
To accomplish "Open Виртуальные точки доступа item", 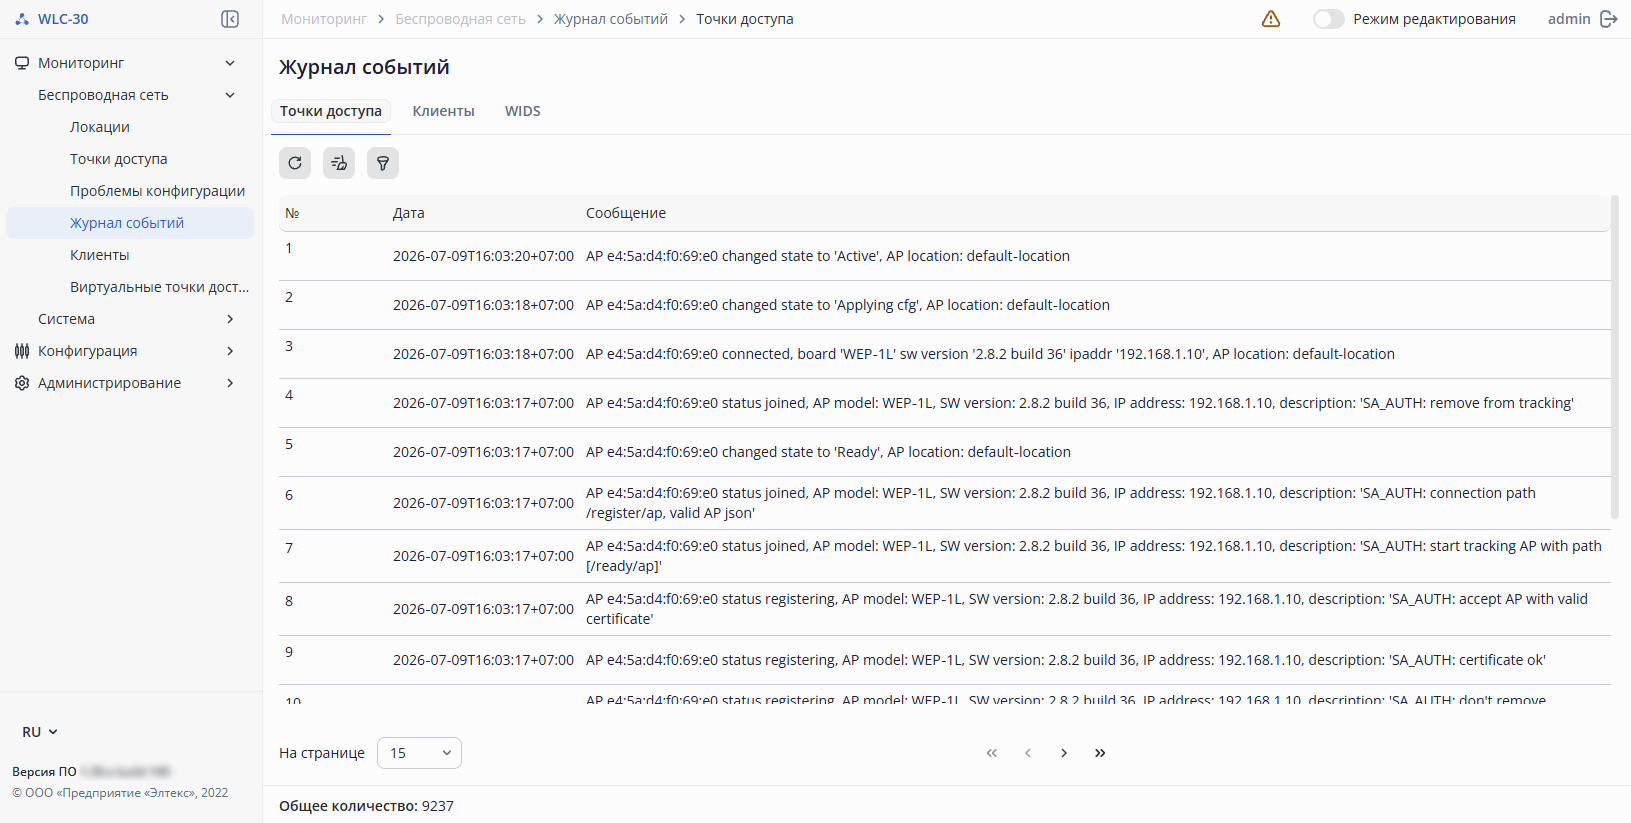I will point(159,287).
